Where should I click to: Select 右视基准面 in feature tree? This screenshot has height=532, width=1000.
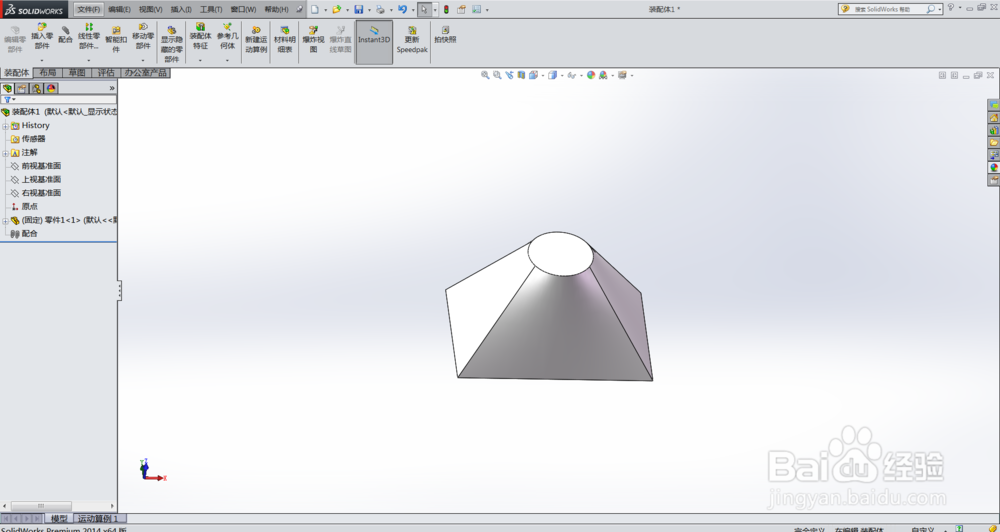41,193
